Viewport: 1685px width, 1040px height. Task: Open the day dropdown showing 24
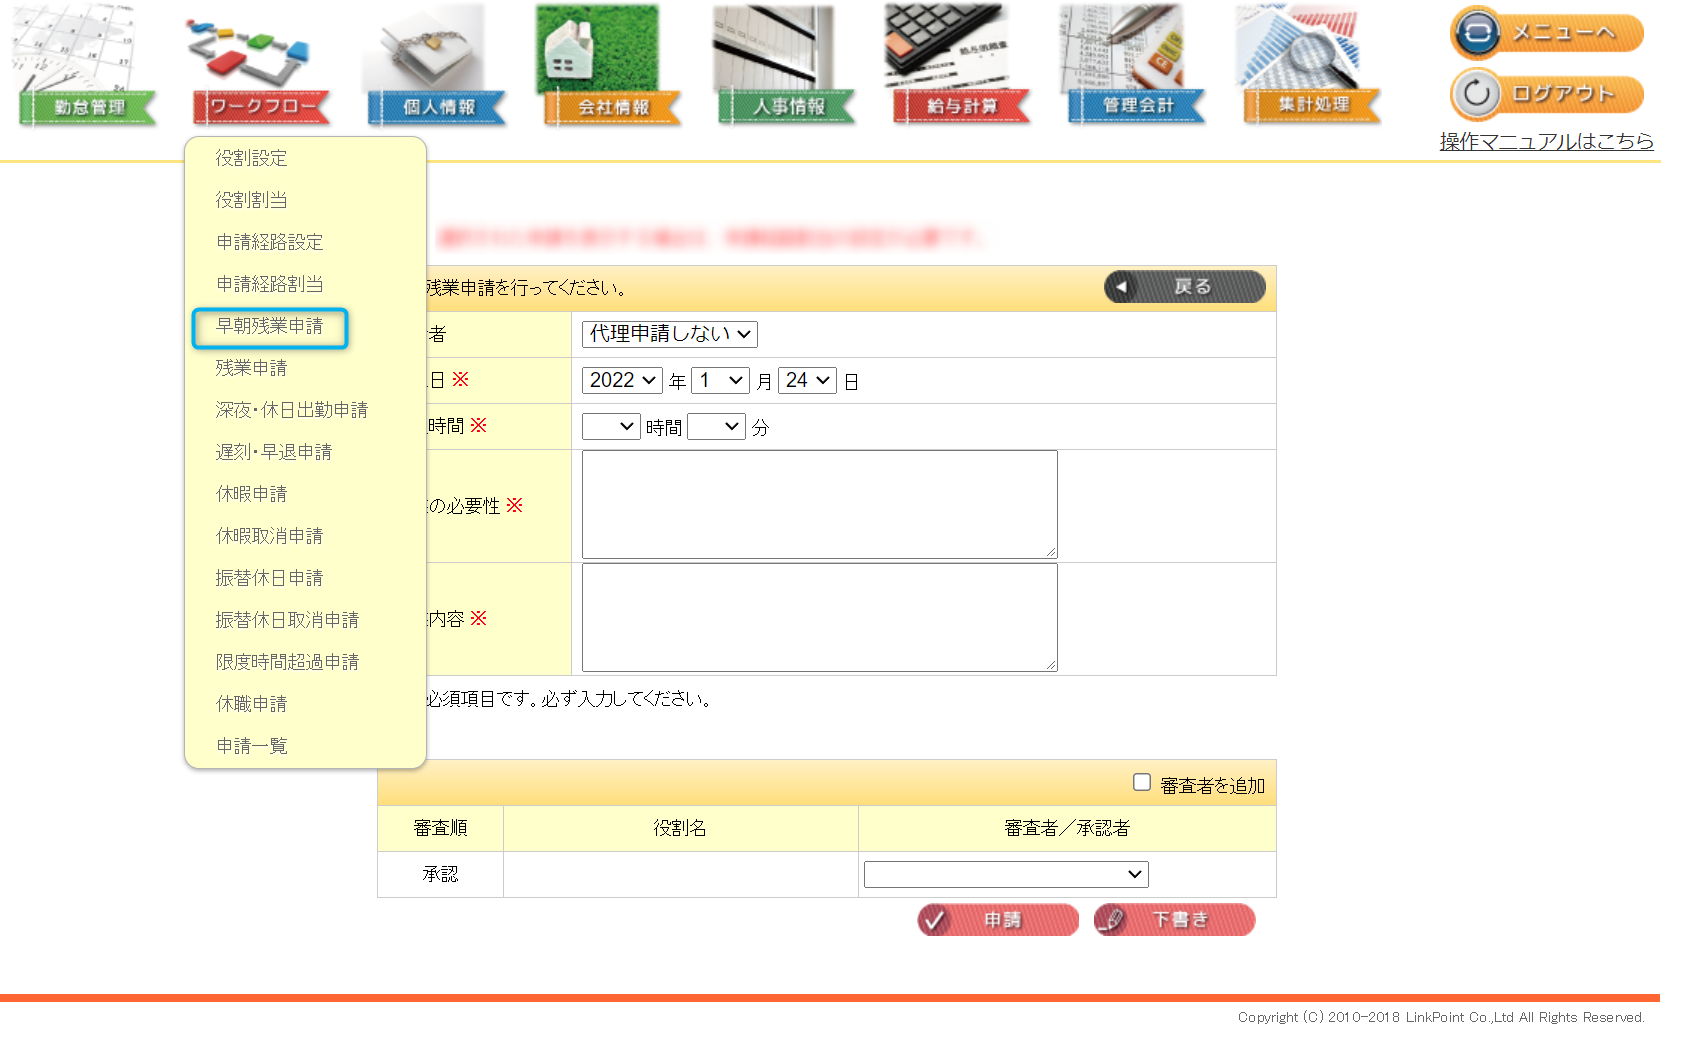(807, 380)
